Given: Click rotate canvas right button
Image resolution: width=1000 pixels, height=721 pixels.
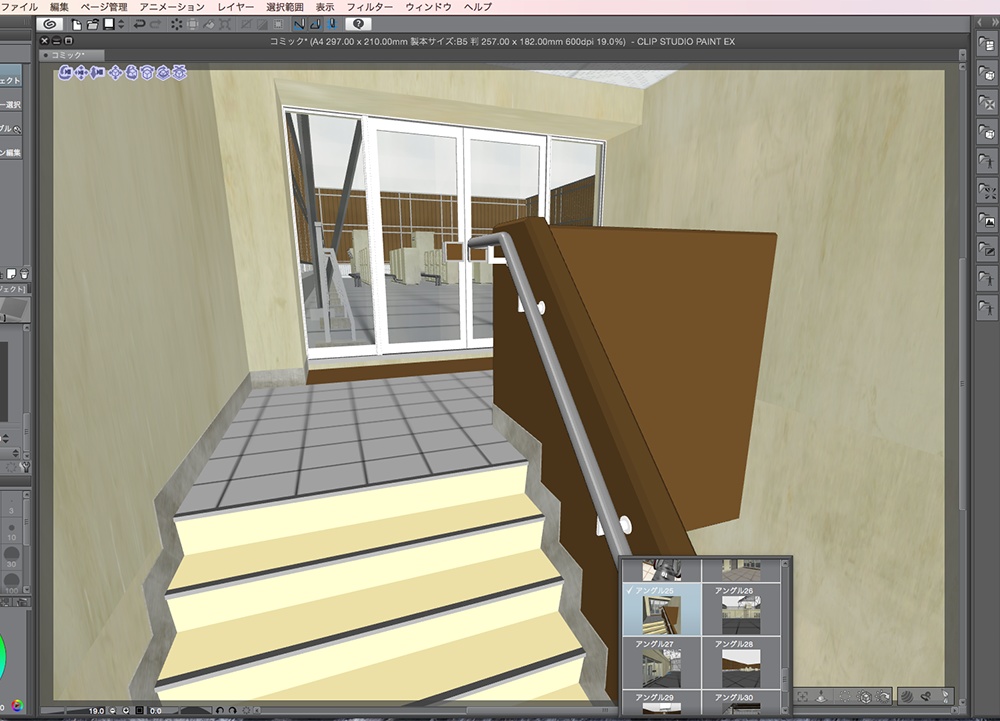Looking at the screenshot, I should 233,710.
